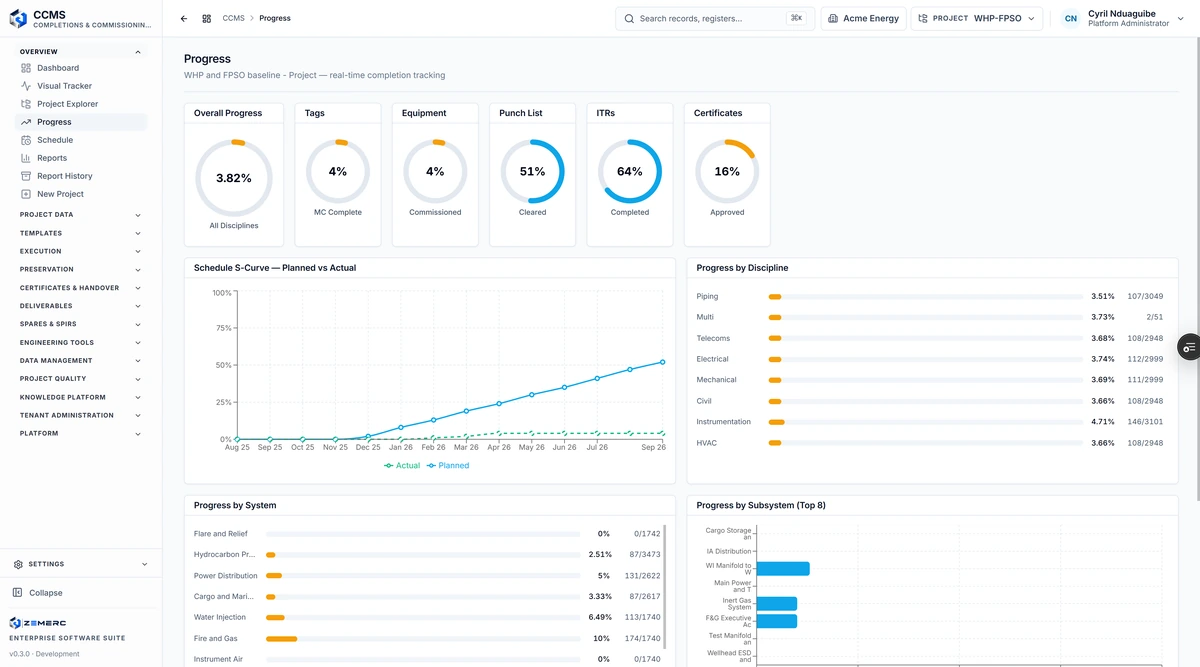The height and width of the screenshot is (667, 1200).
Task: Open the WHP-FPSO project dropdown
Action: point(976,18)
